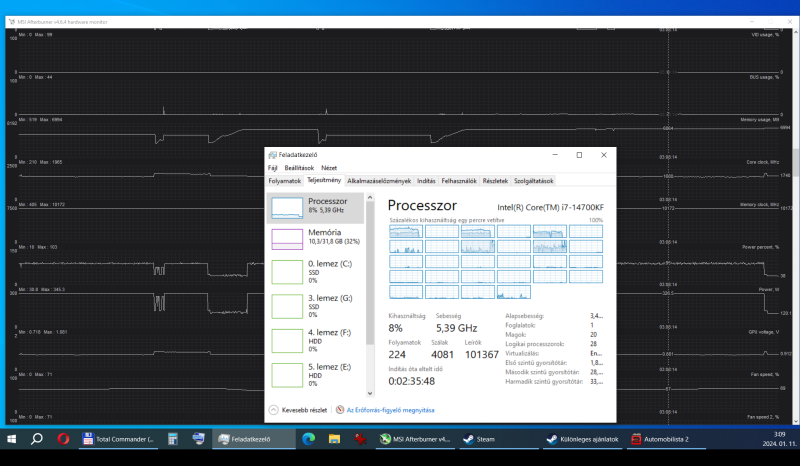Open the Calculator taskbar icon
The image size is (800, 466).
172,439
